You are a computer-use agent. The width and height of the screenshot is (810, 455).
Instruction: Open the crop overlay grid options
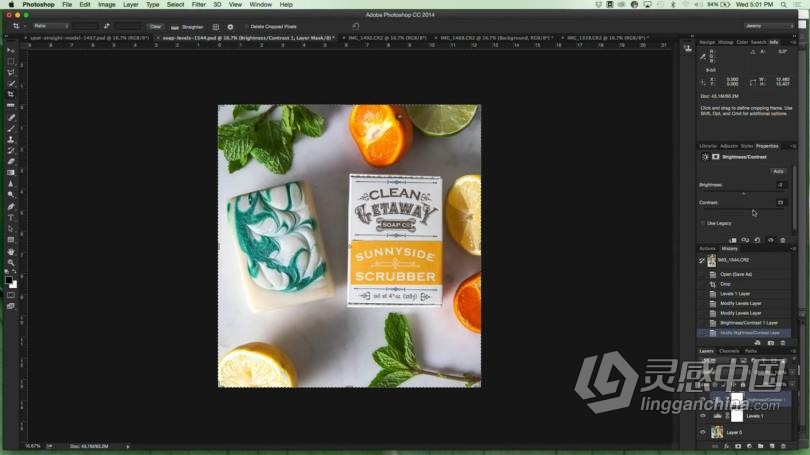point(216,27)
